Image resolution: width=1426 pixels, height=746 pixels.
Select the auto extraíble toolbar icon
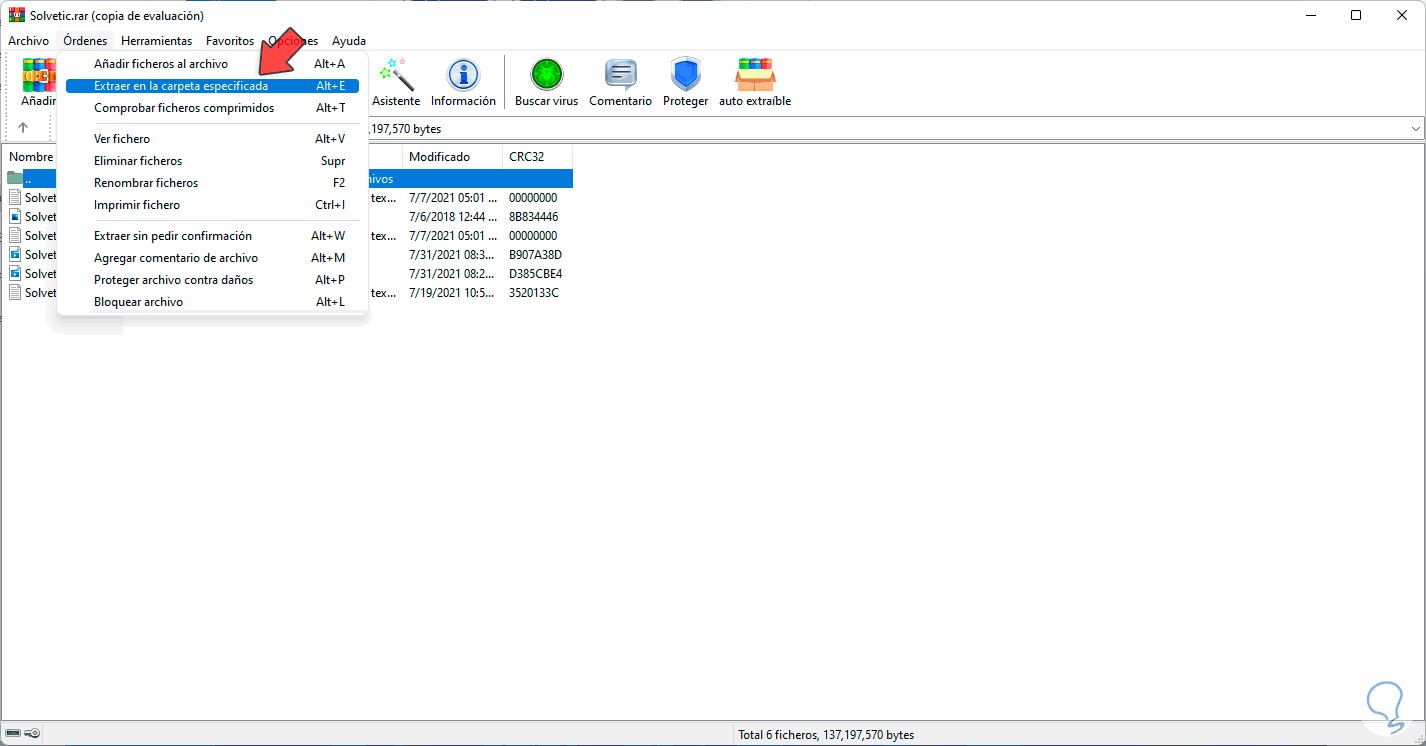[x=755, y=82]
